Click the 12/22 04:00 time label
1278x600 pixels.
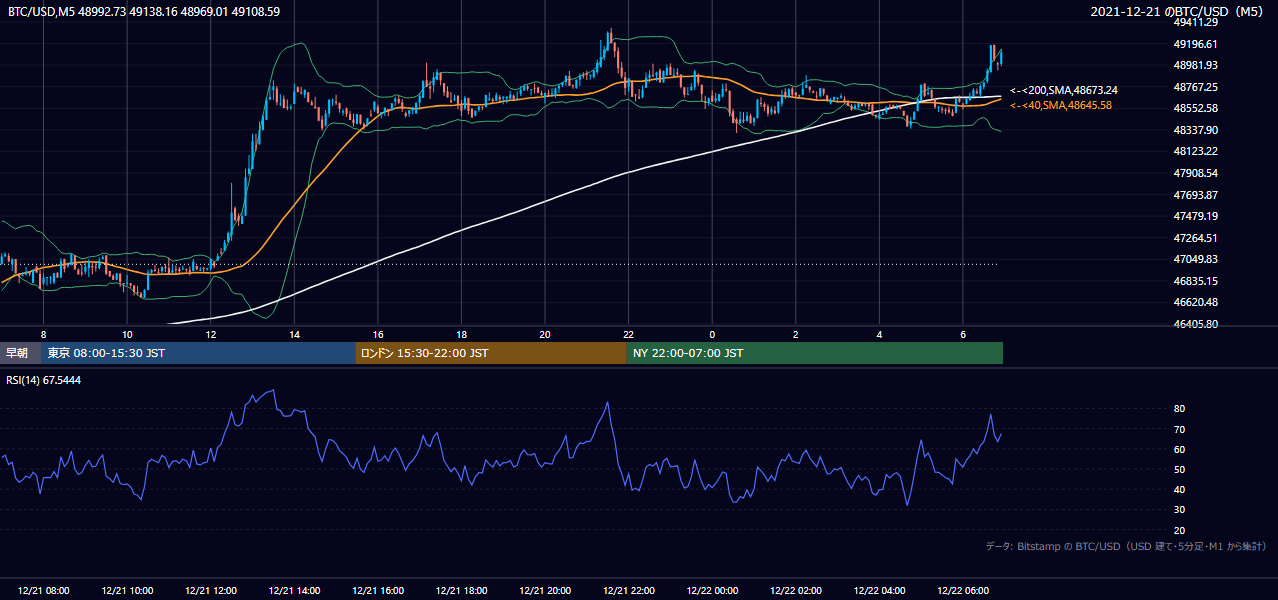pyautogui.click(x=879, y=591)
